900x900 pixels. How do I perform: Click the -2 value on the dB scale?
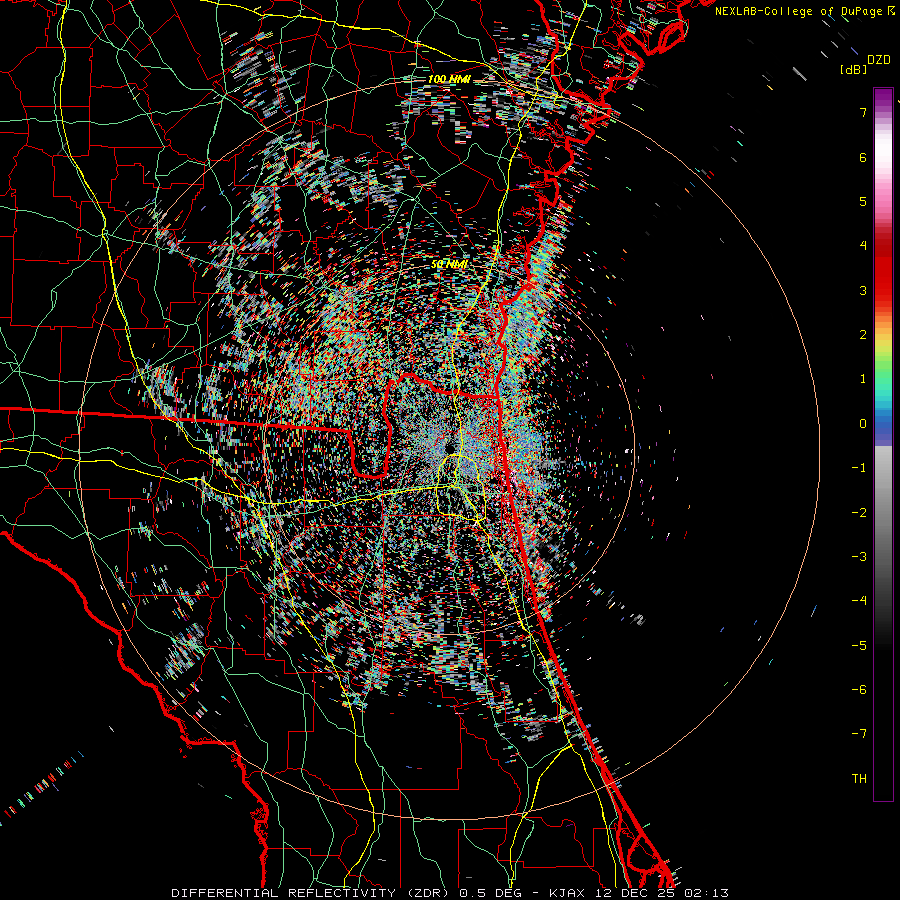tap(859, 513)
